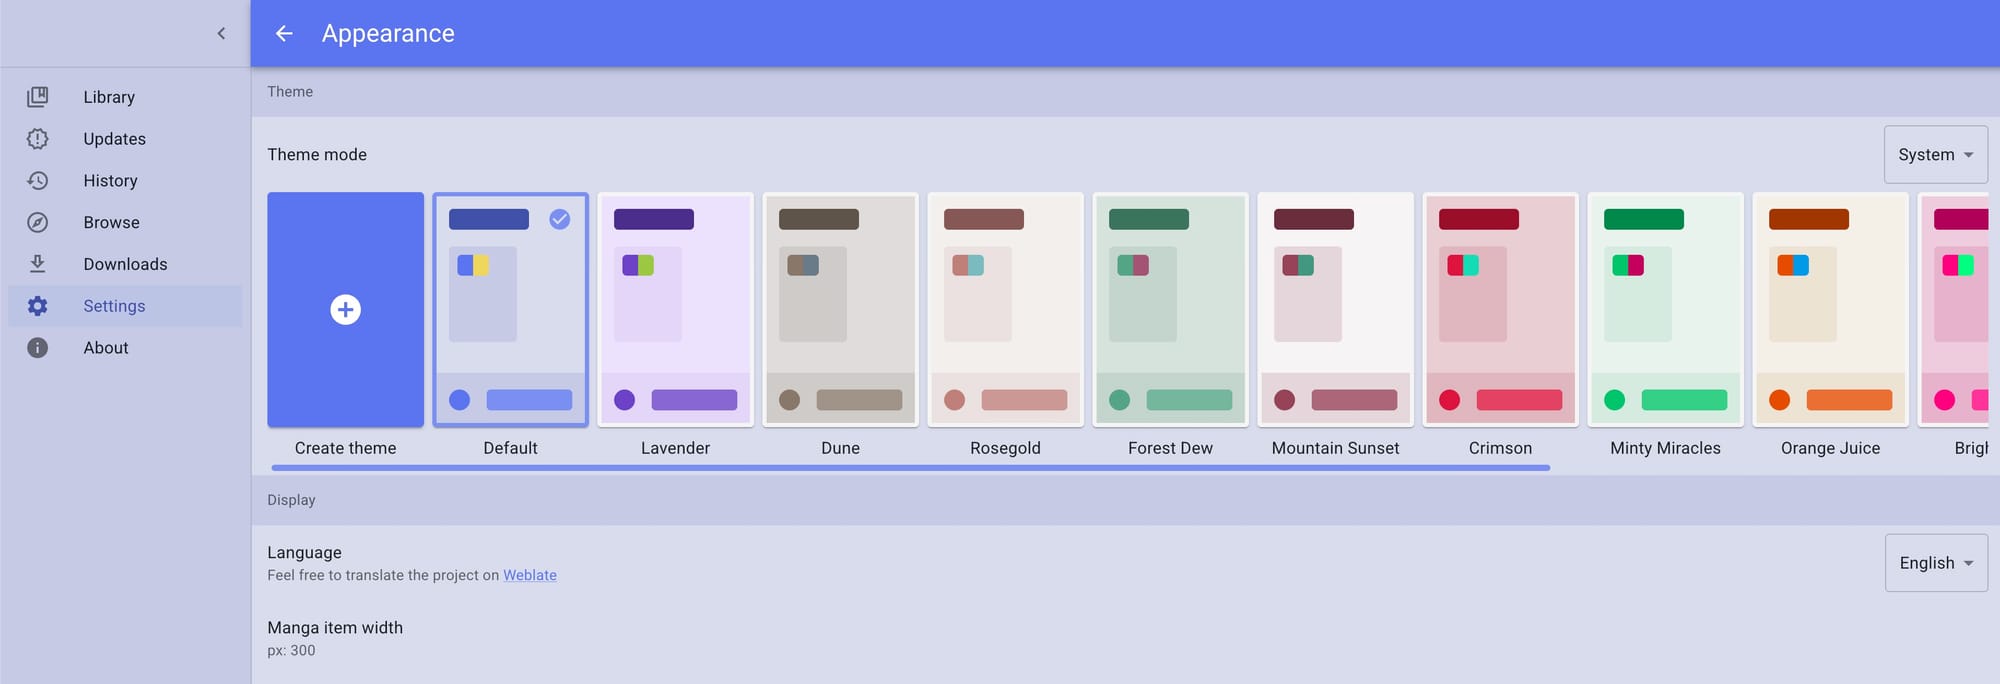
Task: Select the Lavender theme card
Action: 675,310
